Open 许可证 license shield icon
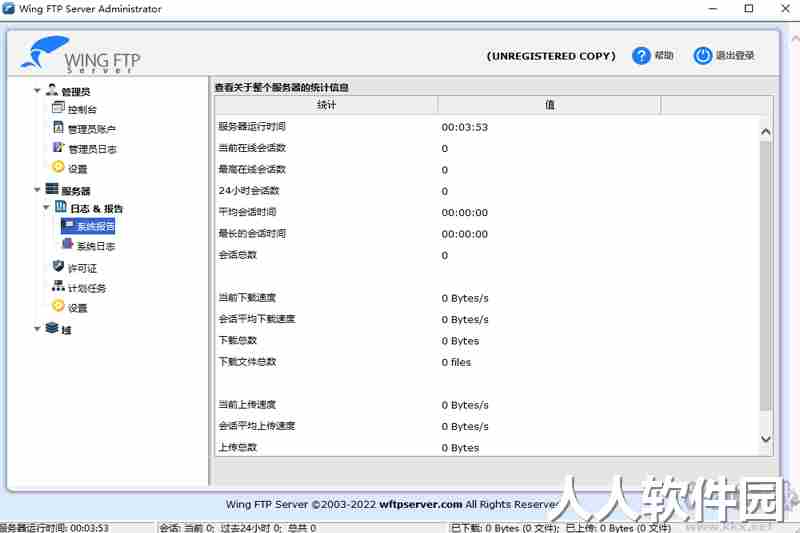Screen dimensions: 800x533 58,266
